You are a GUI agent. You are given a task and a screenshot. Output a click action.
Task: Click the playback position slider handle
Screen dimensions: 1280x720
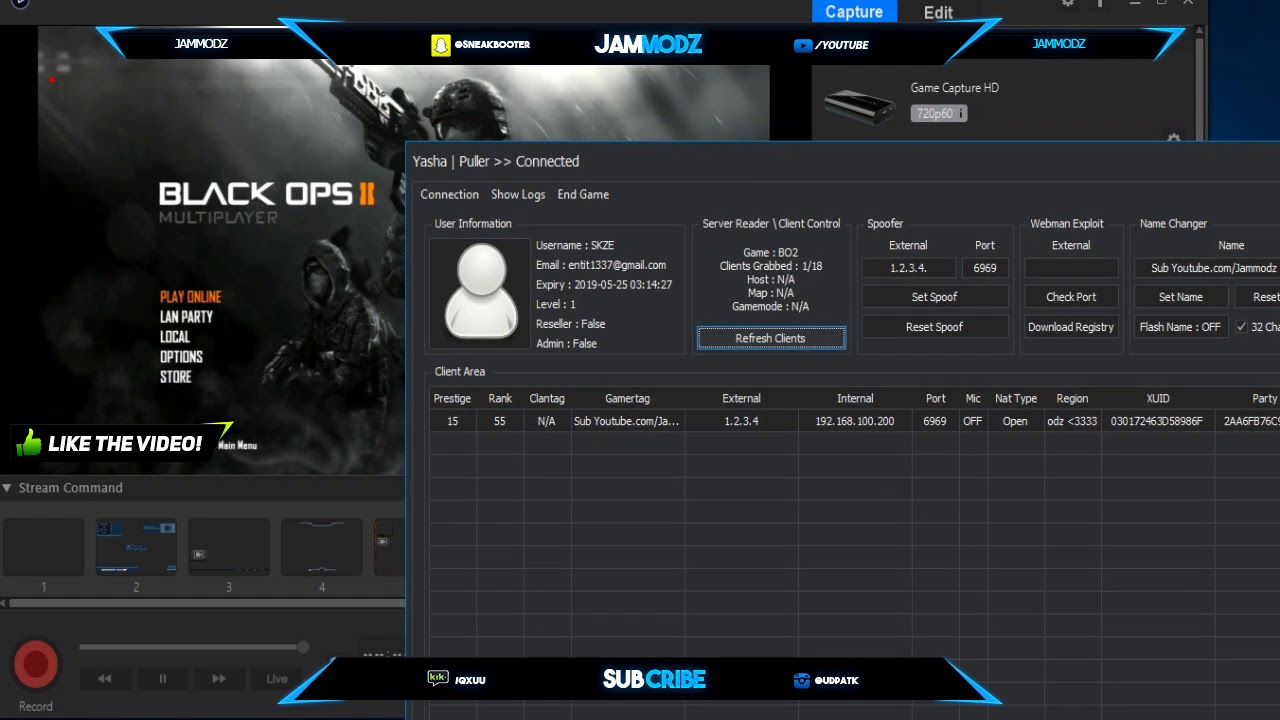tap(303, 647)
